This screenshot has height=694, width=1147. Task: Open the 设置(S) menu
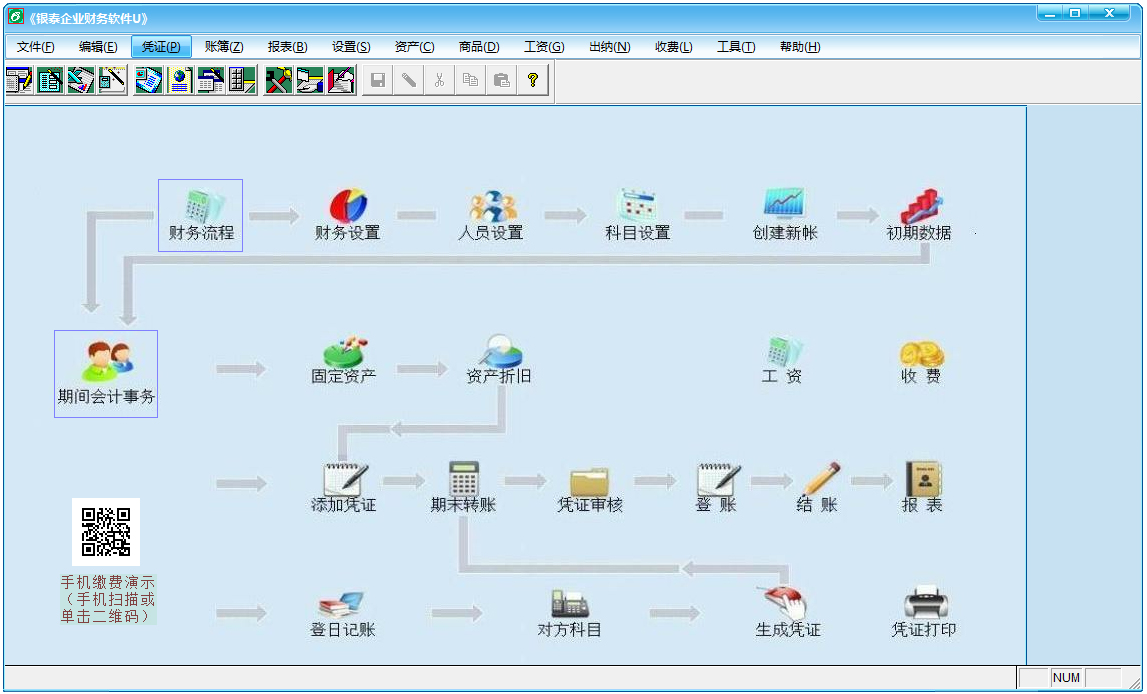click(351, 47)
